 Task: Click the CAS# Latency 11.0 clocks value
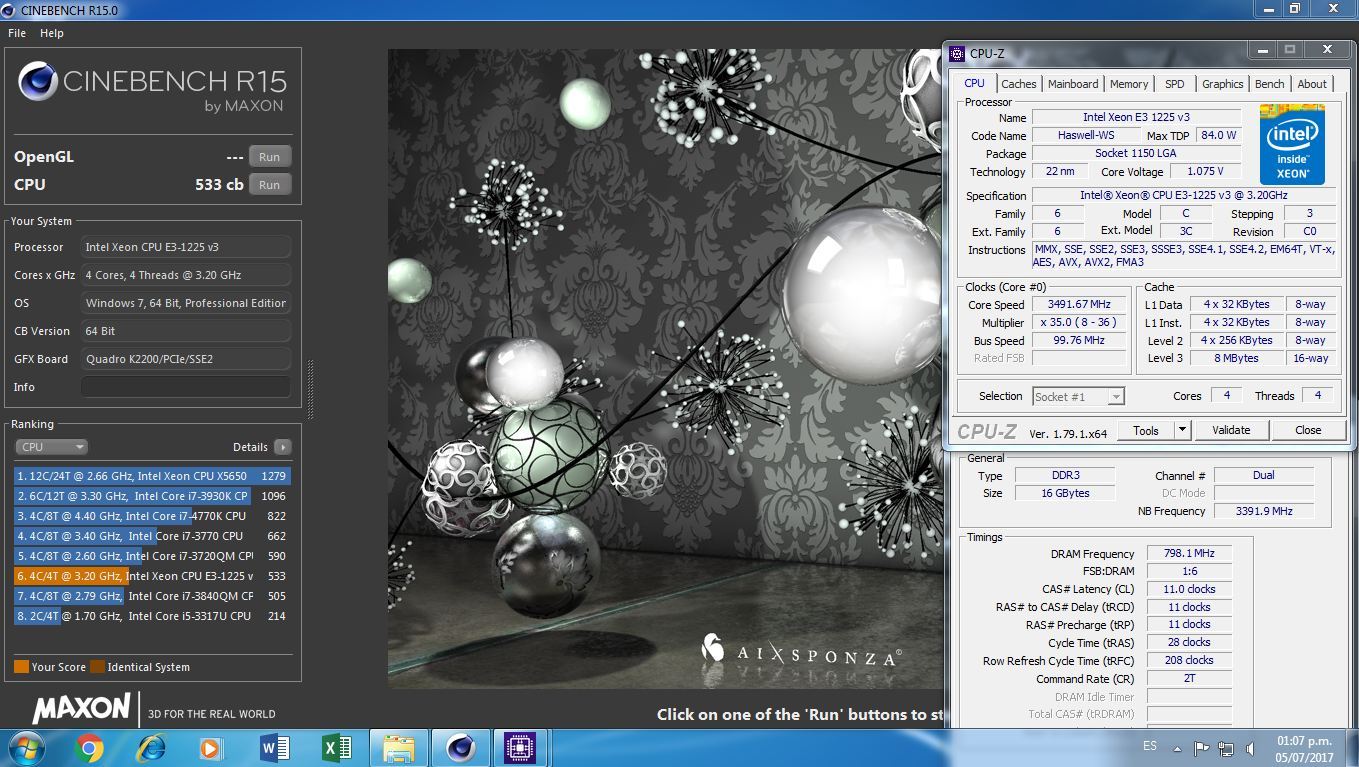pyautogui.click(x=1188, y=589)
